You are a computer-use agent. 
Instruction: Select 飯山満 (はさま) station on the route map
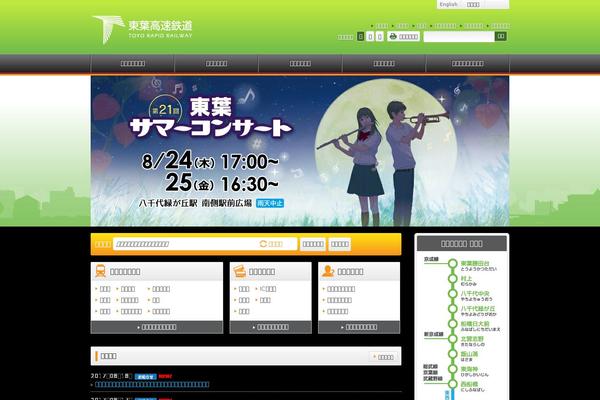[x=469, y=356]
